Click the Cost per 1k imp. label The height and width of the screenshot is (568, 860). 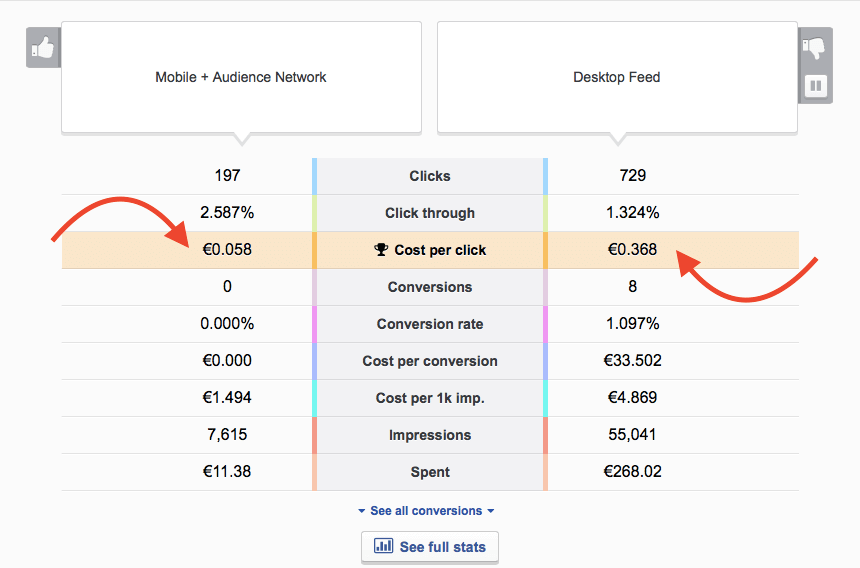point(430,398)
